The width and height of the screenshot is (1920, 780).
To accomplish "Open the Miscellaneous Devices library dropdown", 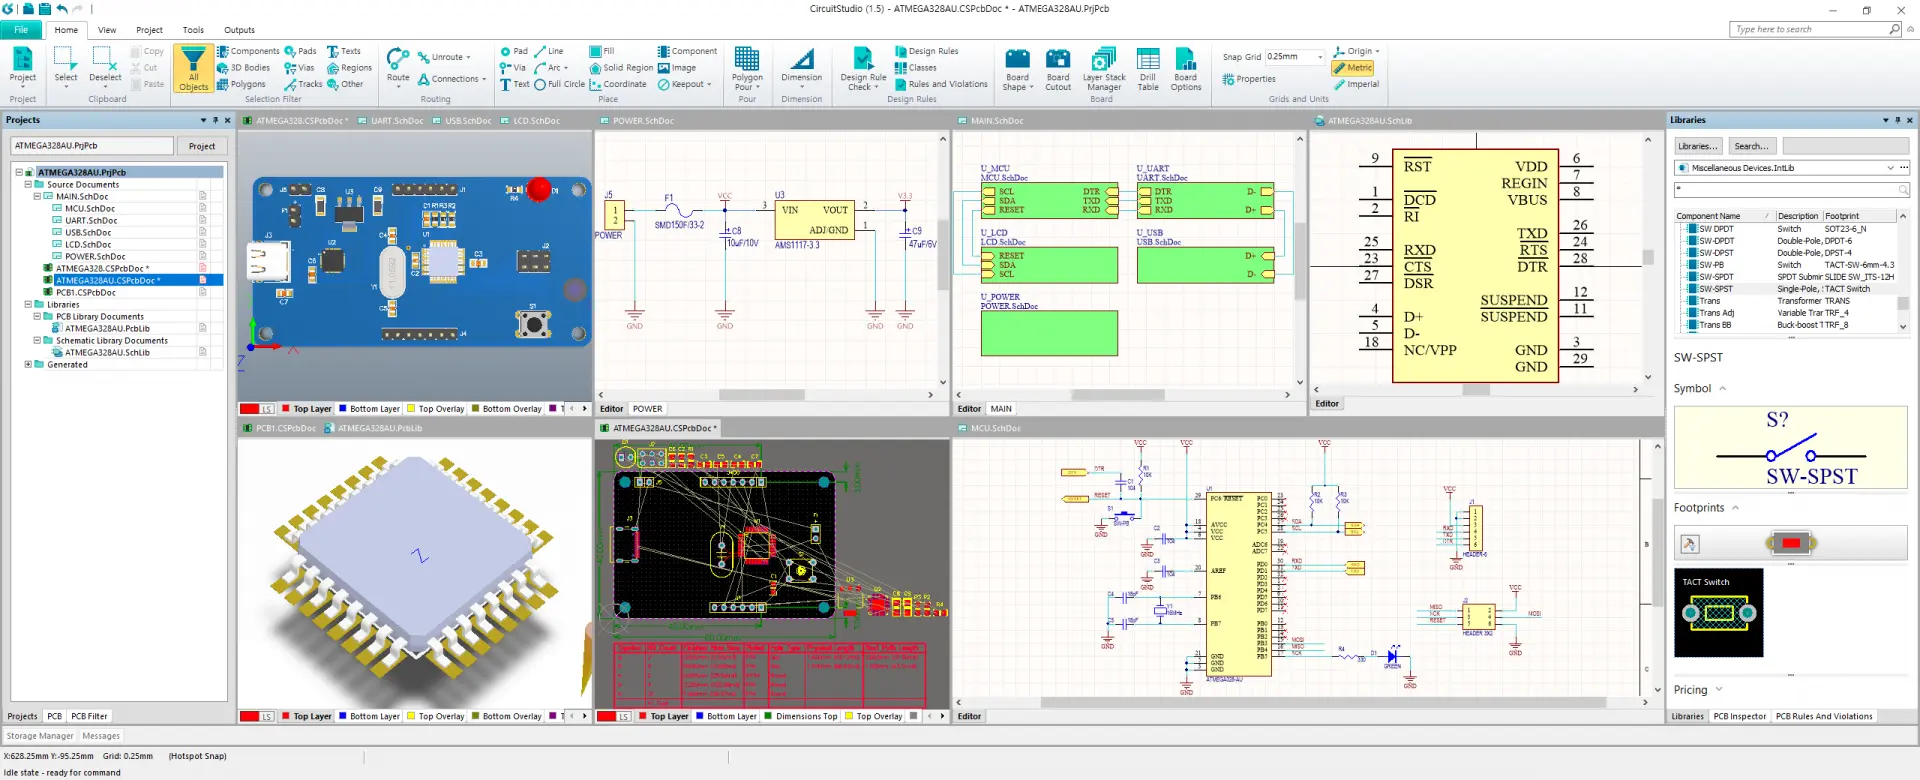I will [1890, 168].
